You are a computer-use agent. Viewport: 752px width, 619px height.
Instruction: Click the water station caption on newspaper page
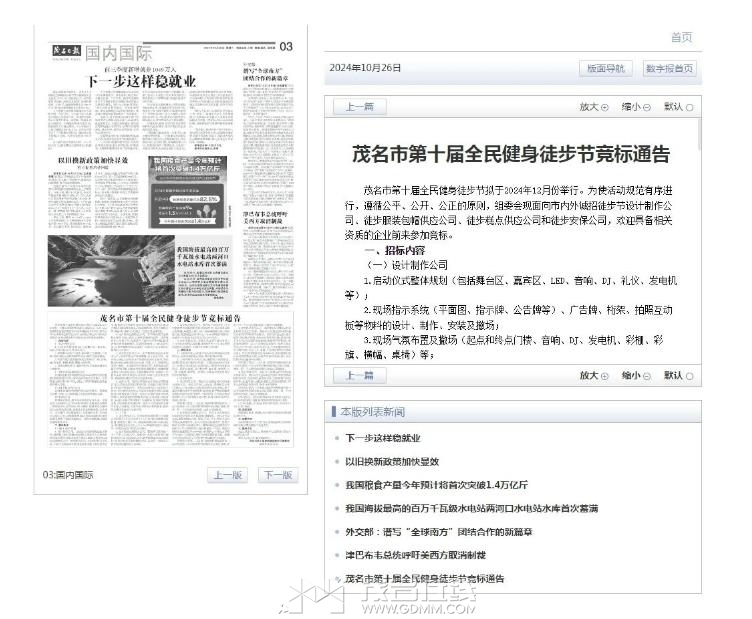pos(203,272)
